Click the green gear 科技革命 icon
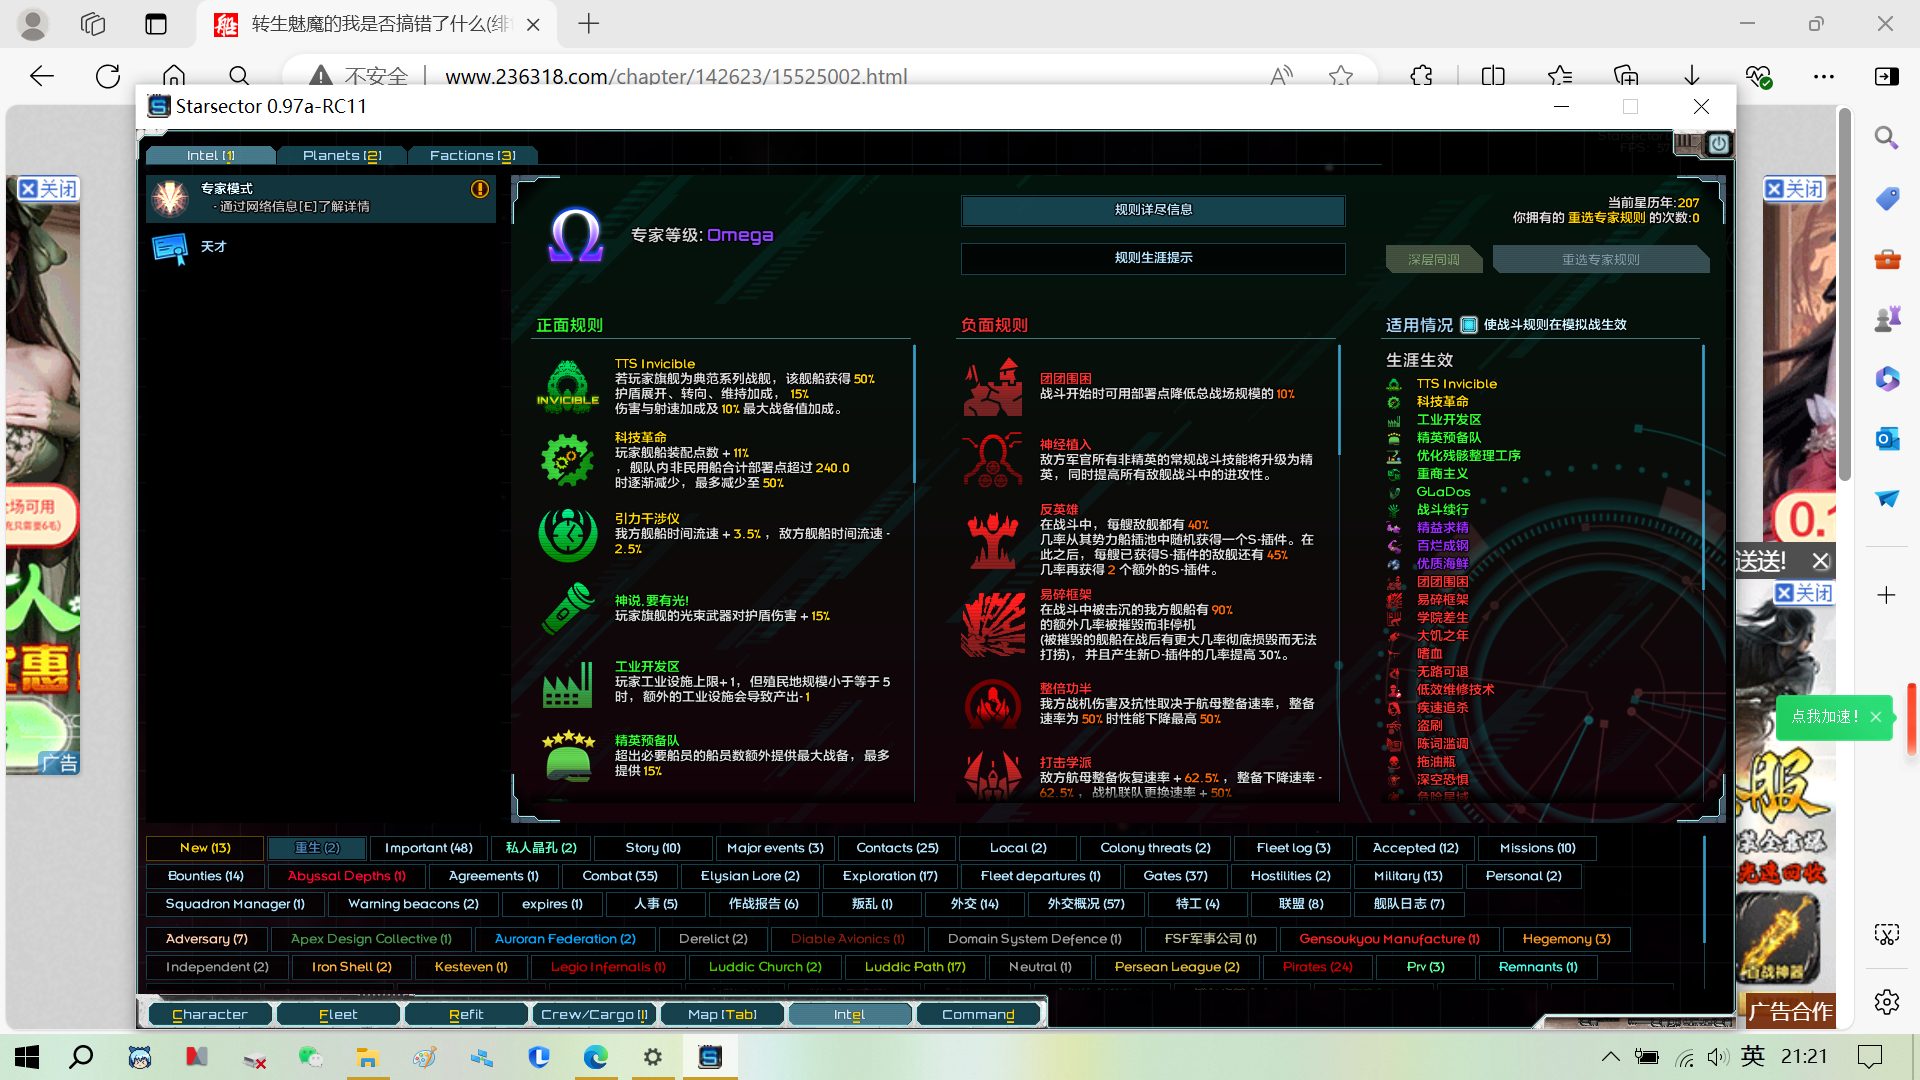 (x=567, y=460)
